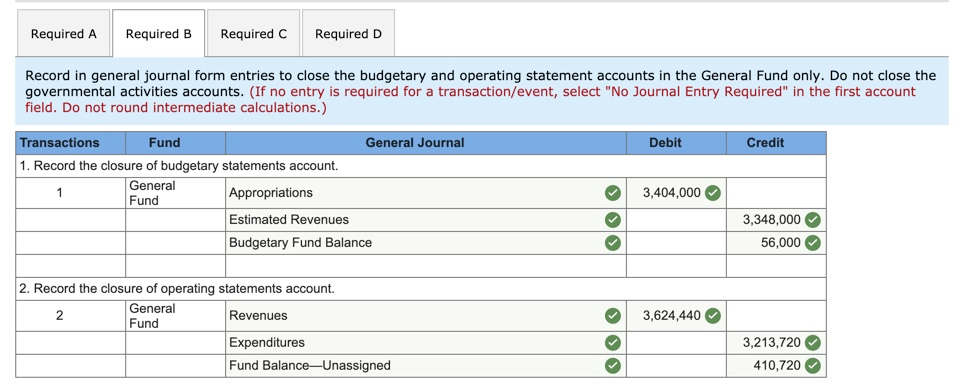
Task: Click the green check next to Estimated Revenues account
Action: click(x=612, y=220)
